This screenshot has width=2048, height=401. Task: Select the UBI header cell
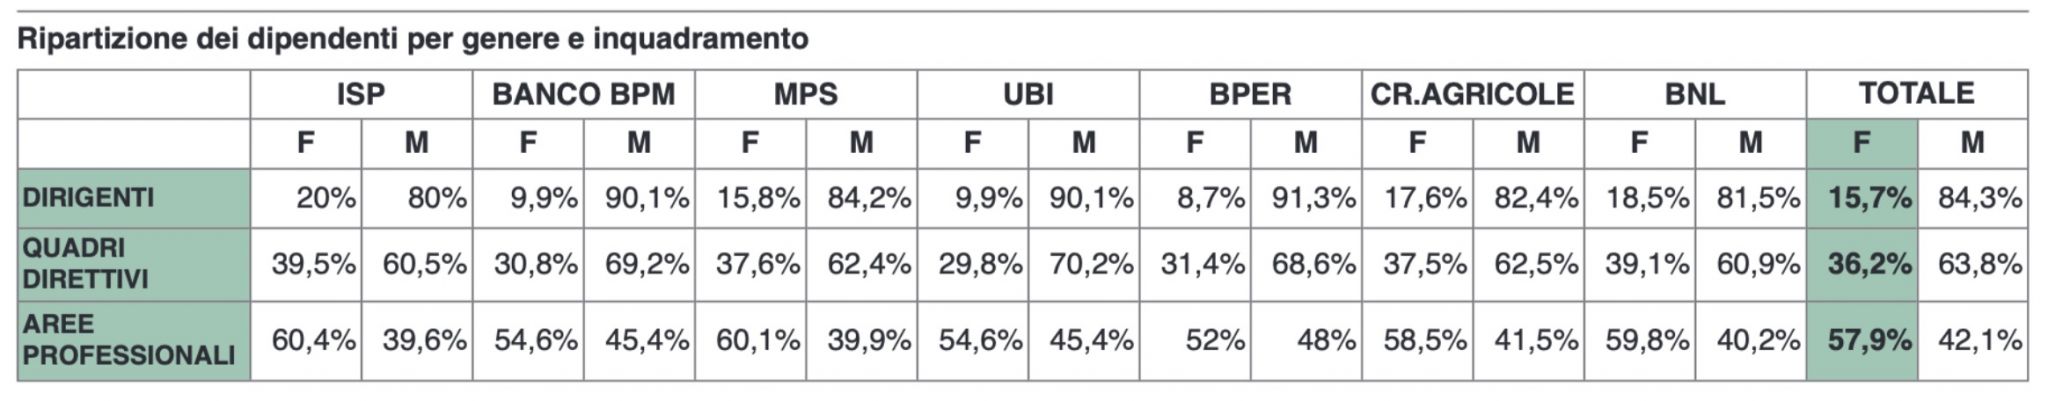click(x=1028, y=95)
